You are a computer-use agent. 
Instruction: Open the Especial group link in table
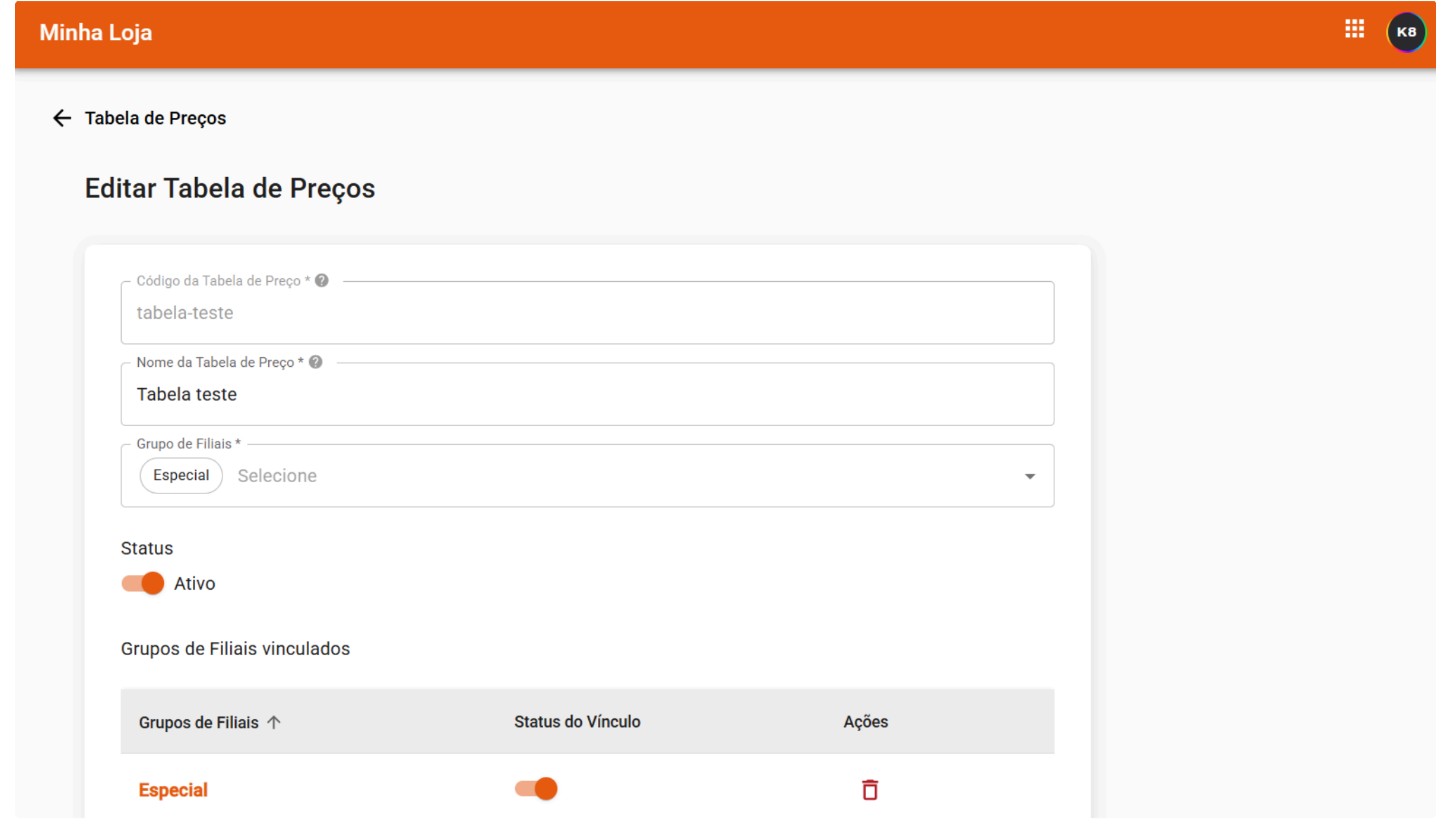pos(173,790)
